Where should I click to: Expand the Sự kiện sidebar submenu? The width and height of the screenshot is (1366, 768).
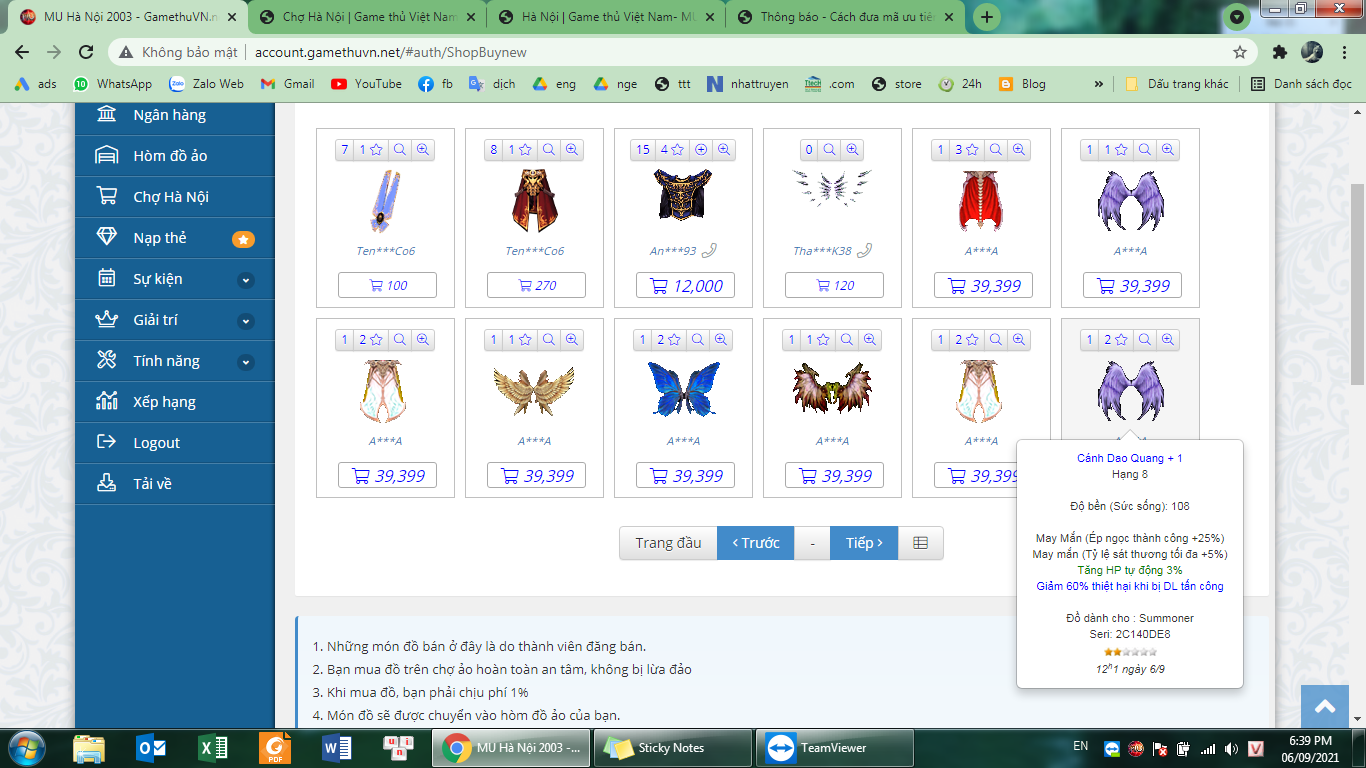[x=246, y=280]
